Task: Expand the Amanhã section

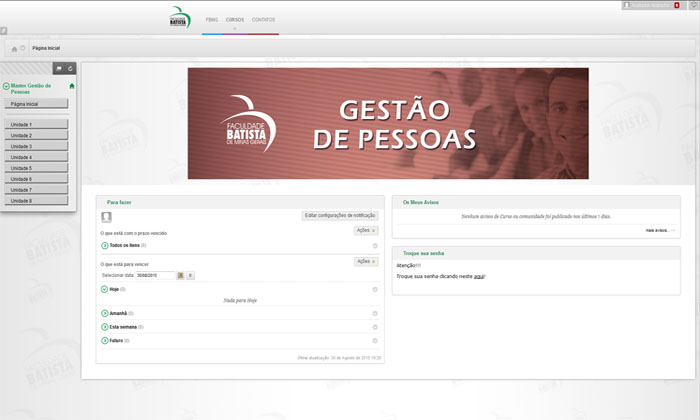Action: click(105, 313)
